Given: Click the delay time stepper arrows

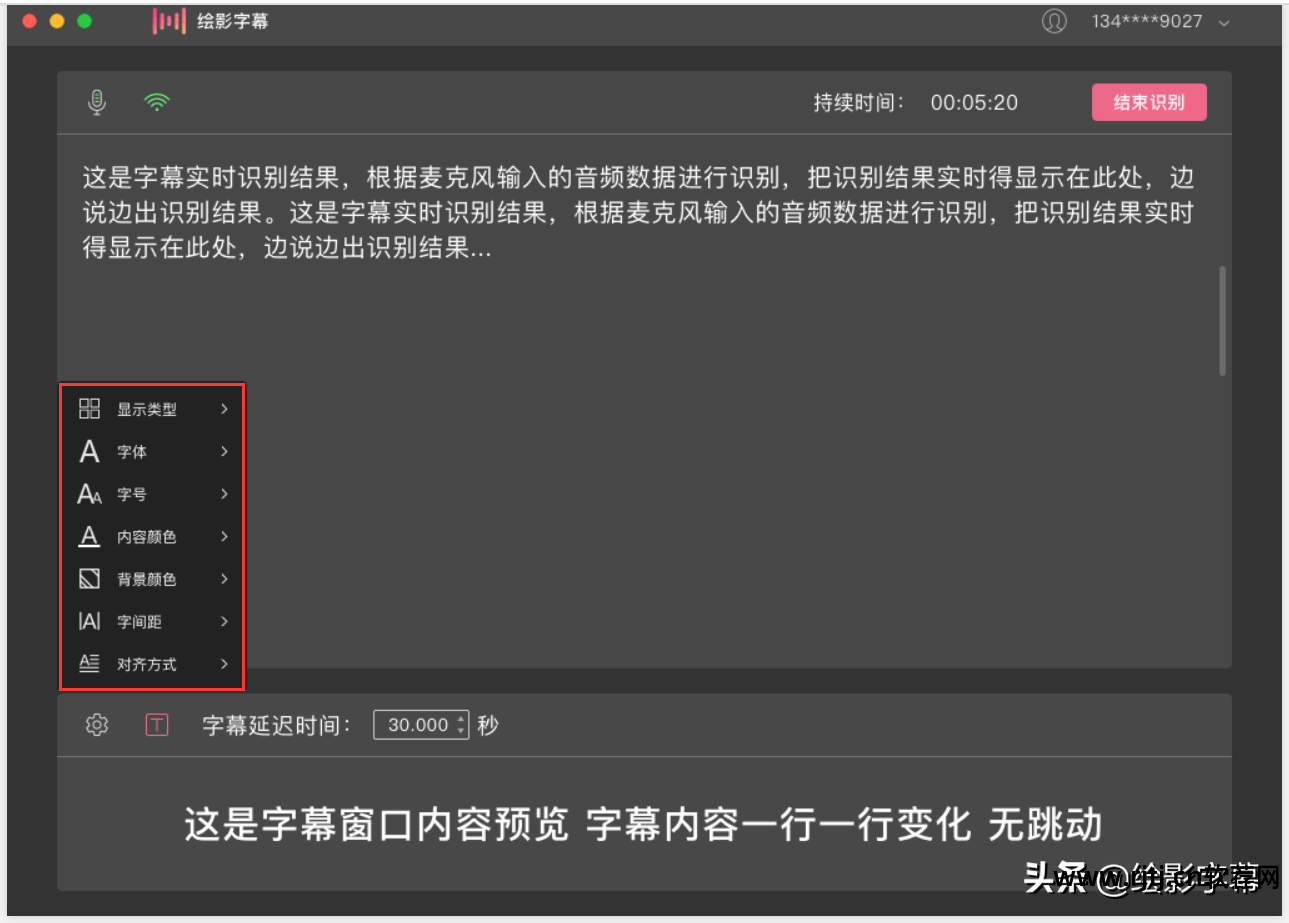Looking at the screenshot, I should (460, 725).
